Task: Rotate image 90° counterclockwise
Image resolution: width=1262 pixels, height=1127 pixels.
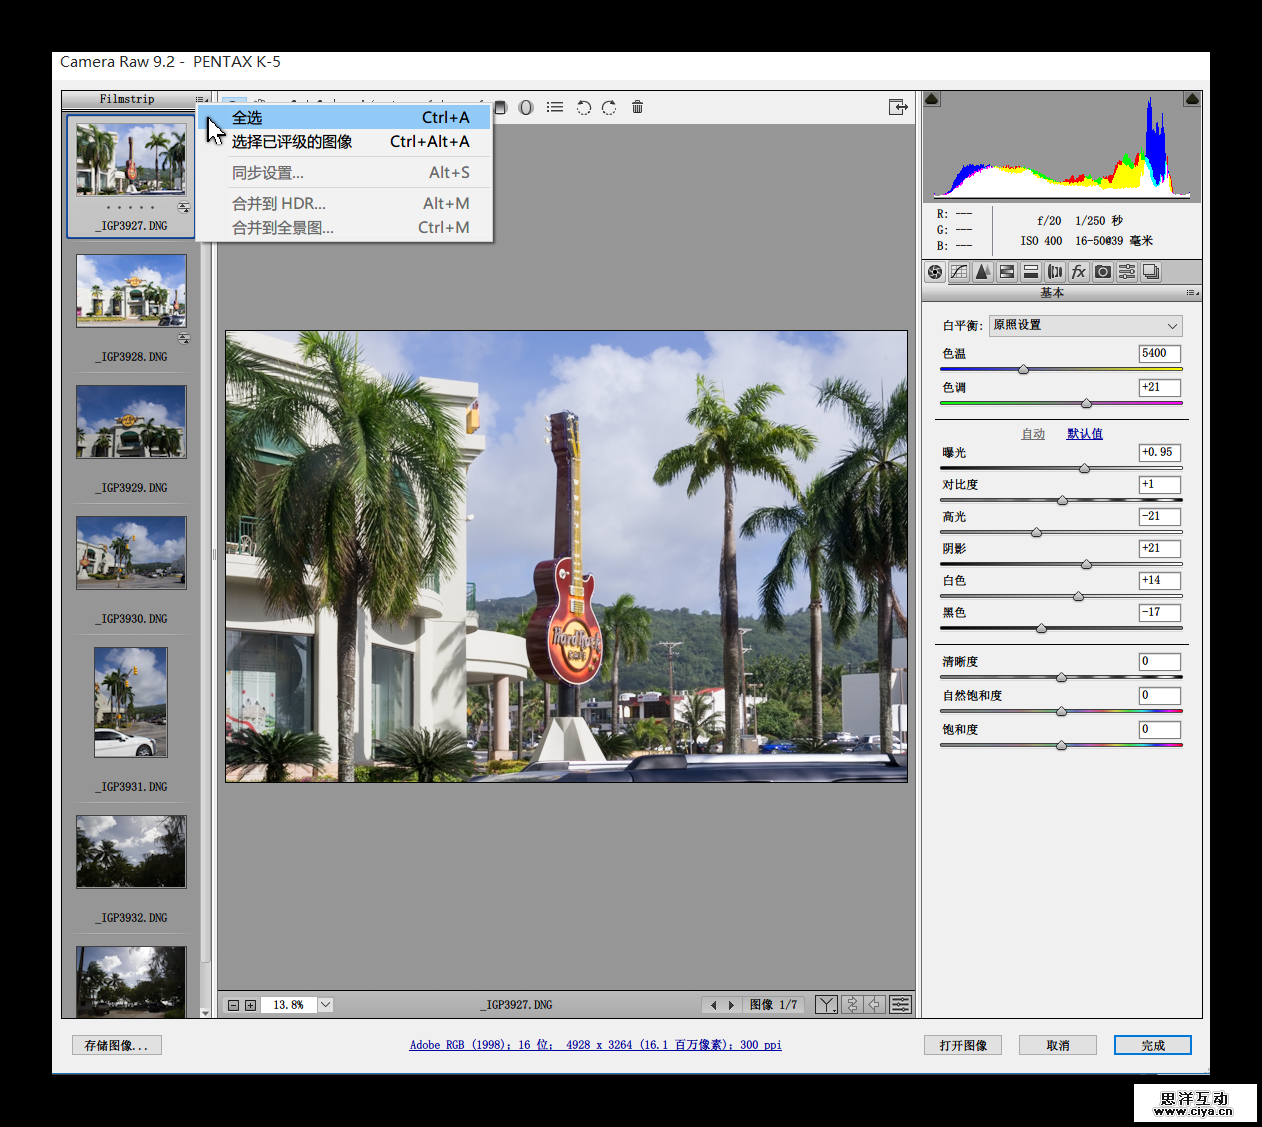Action: pyautogui.click(x=584, y=107)
